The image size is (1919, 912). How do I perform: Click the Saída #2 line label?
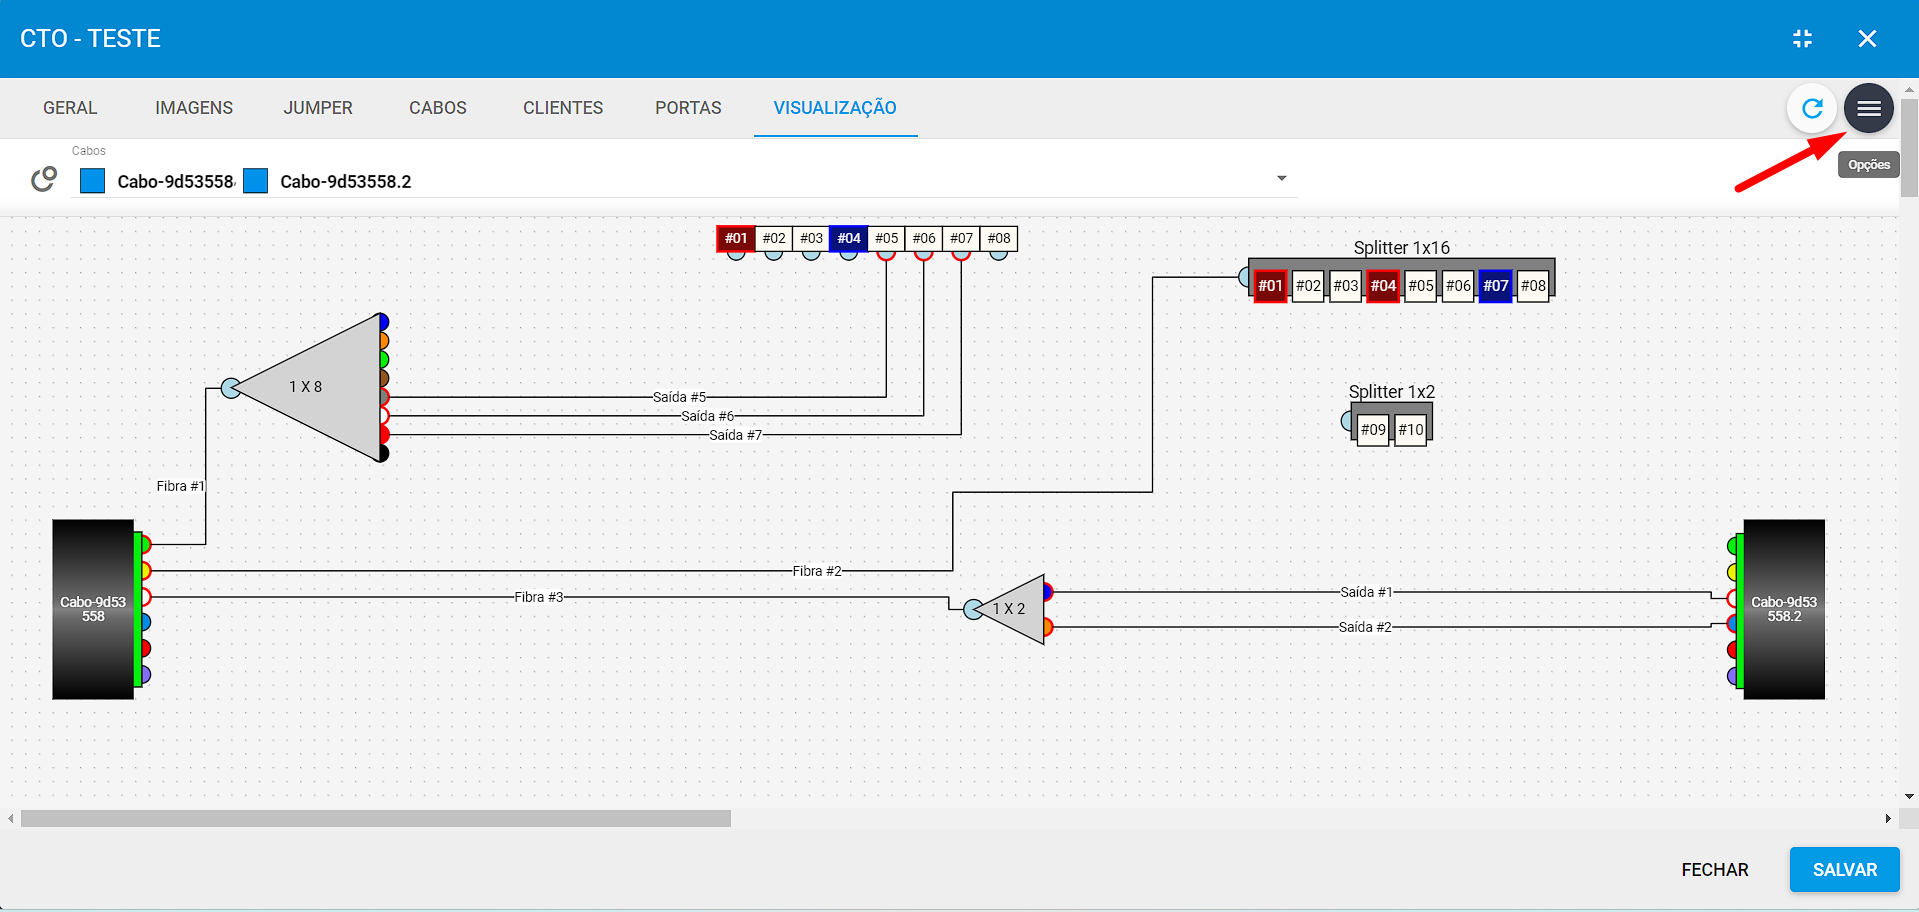tap(1365, 627)
